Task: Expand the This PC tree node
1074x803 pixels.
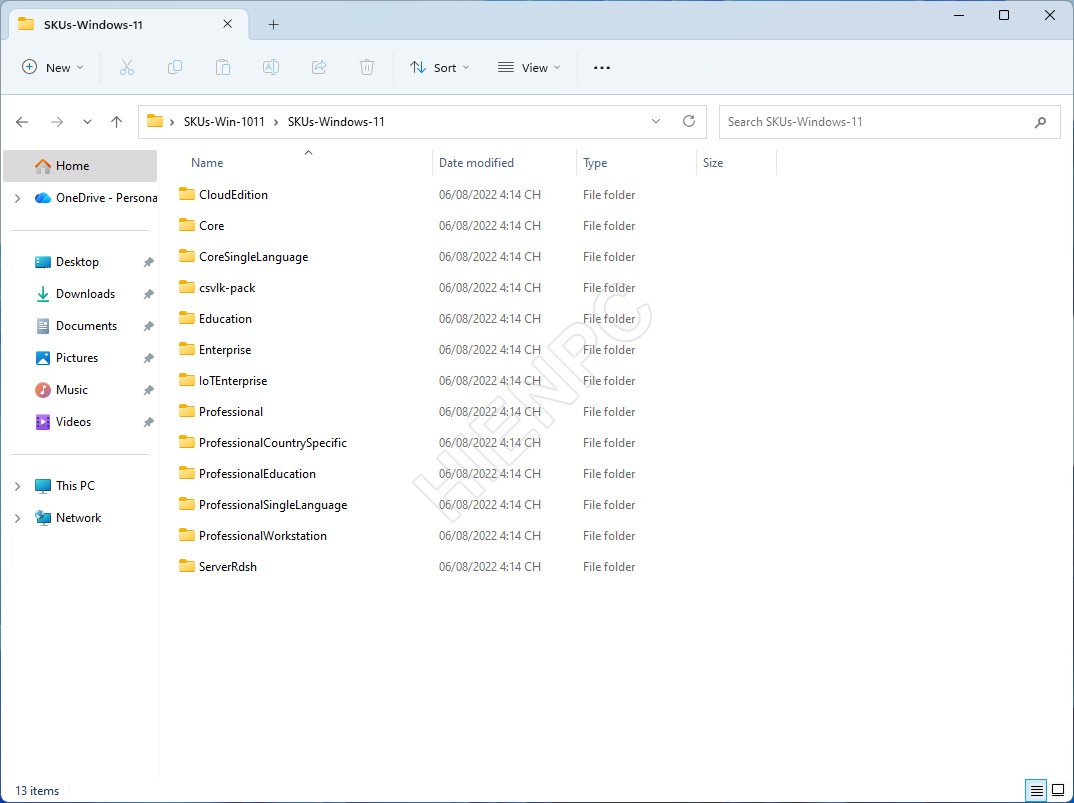Action: point(18,486)
